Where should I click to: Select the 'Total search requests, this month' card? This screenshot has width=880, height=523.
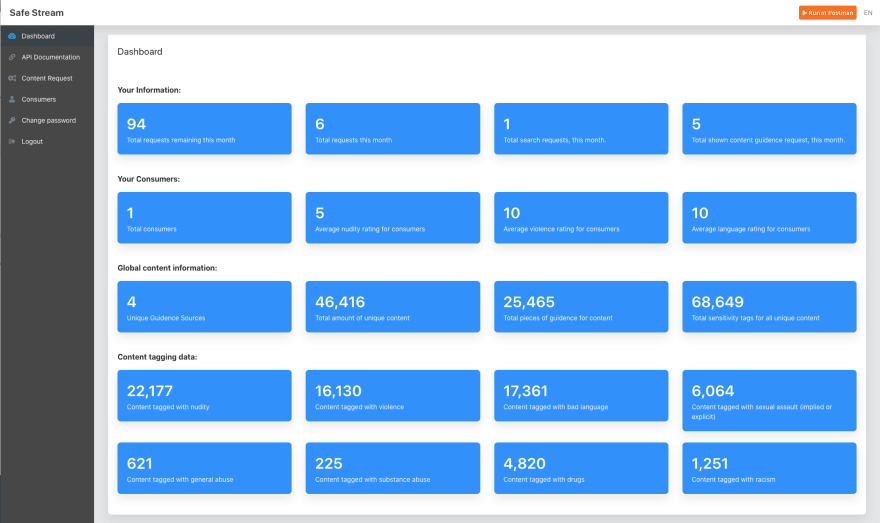click(581, 129)
